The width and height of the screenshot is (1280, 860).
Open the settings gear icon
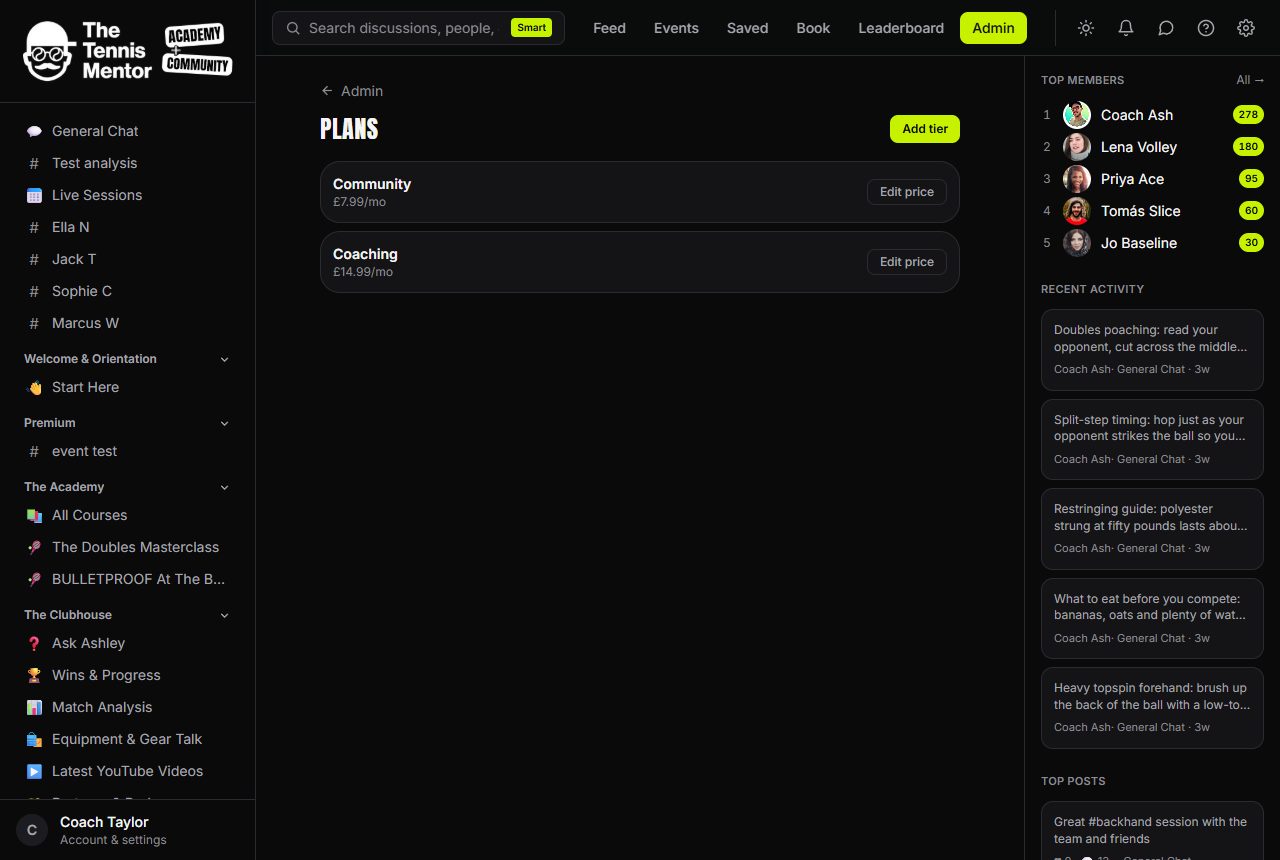point(1246,28)
